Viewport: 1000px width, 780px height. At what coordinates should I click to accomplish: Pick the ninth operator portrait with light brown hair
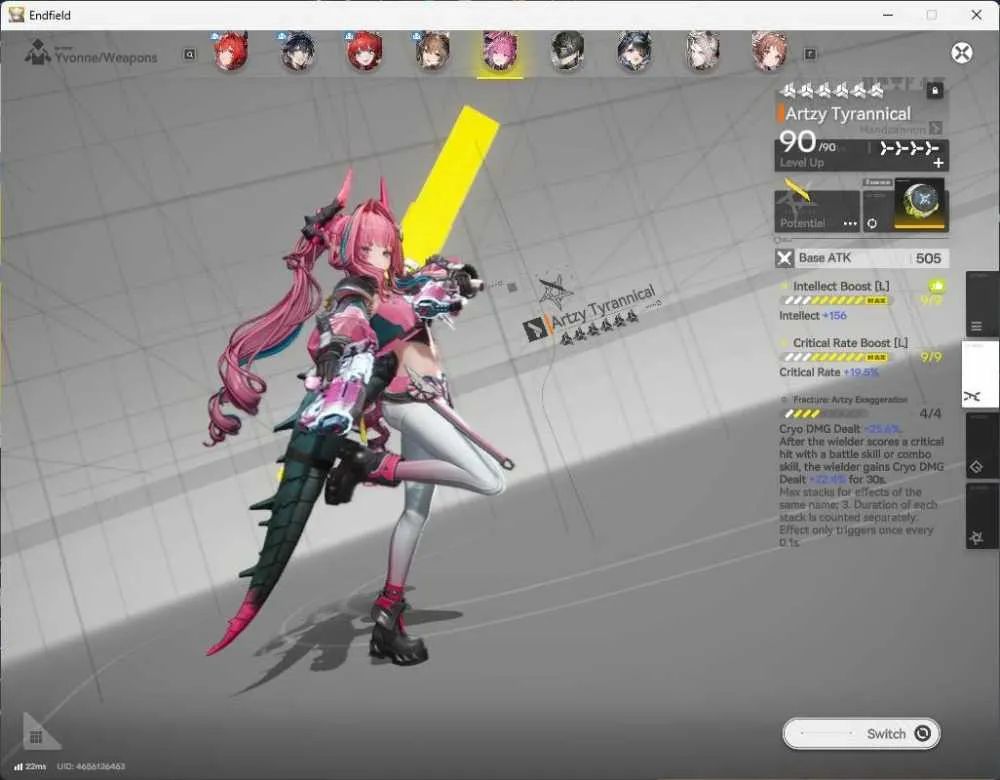pos(770,52)
